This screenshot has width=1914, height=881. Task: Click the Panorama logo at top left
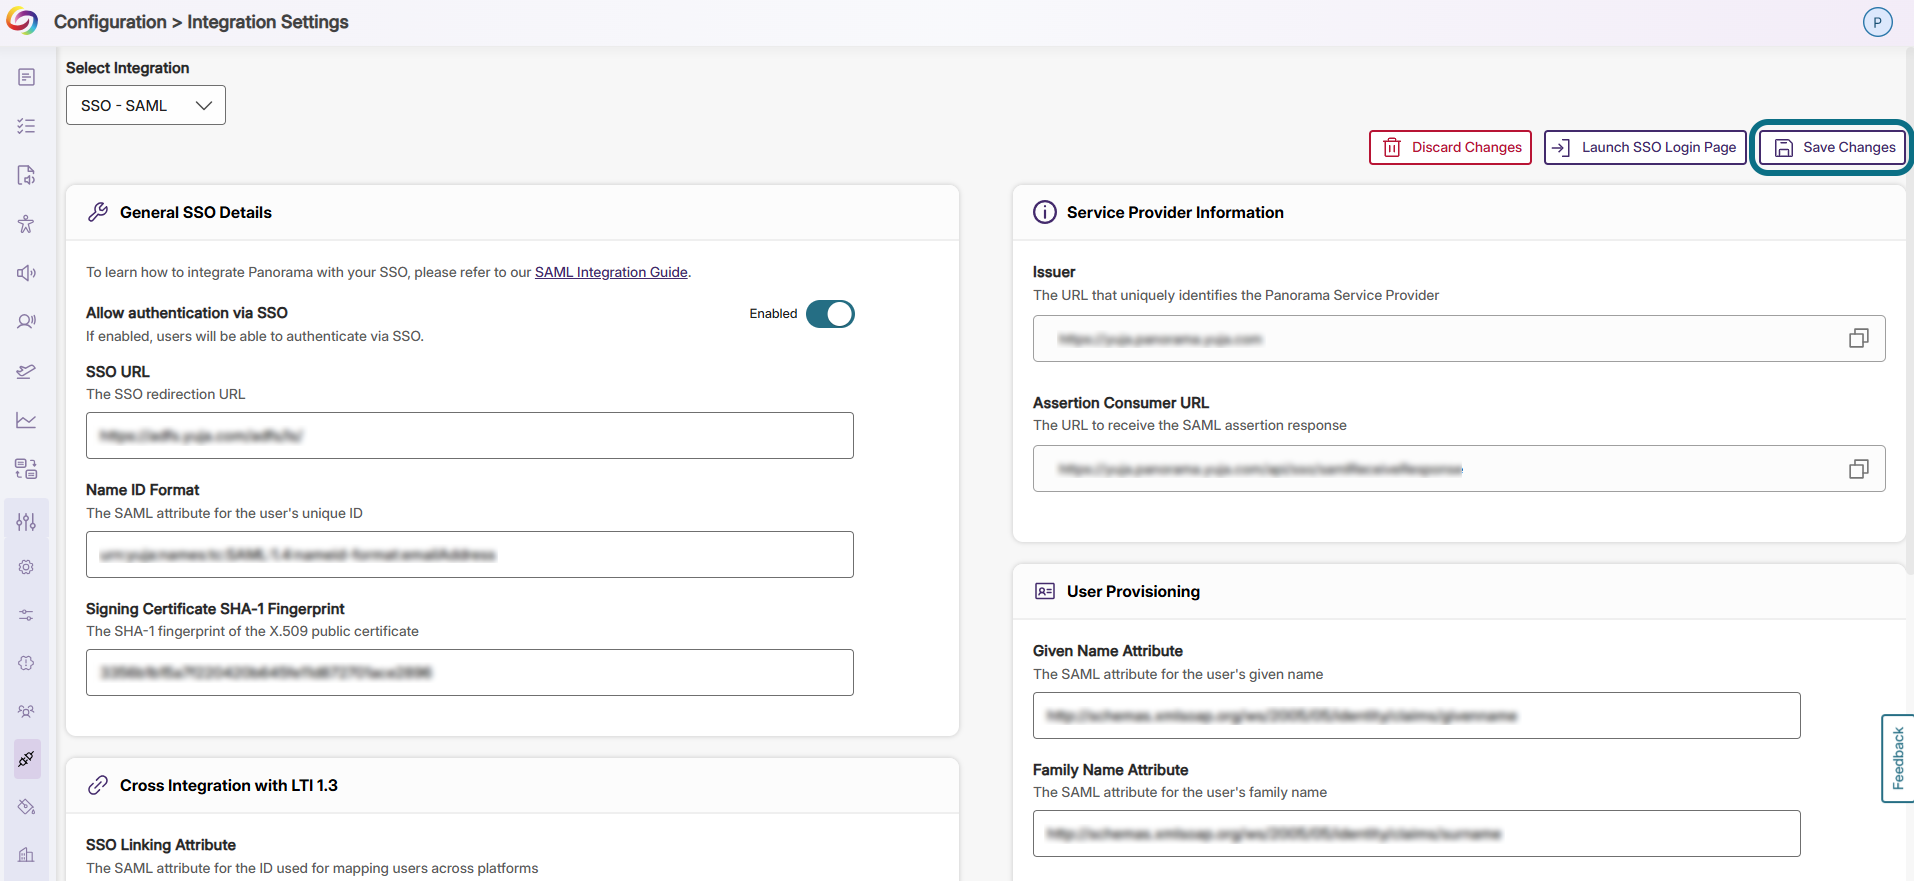pos(22,22)
